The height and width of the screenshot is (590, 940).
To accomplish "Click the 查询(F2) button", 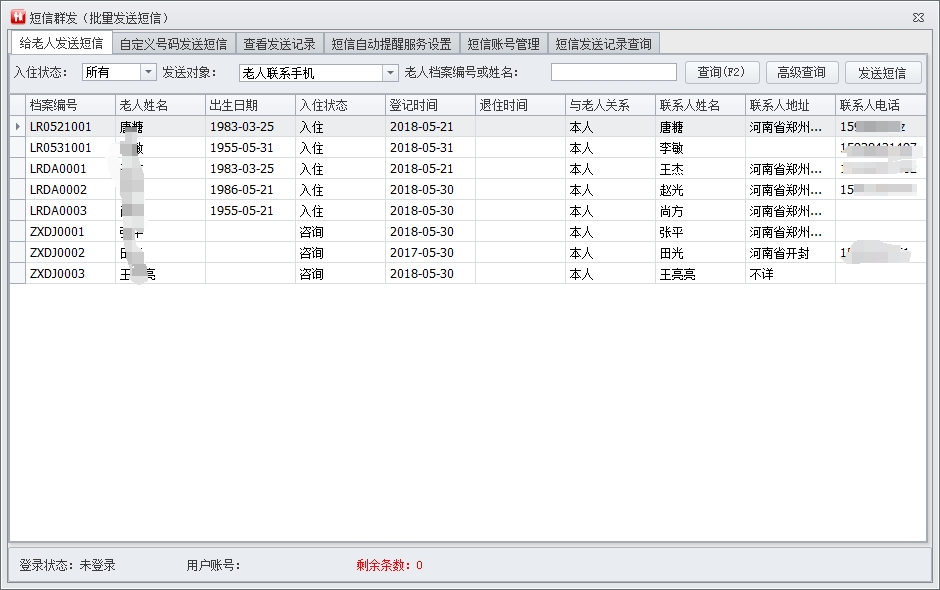I will tap(722, 72).
